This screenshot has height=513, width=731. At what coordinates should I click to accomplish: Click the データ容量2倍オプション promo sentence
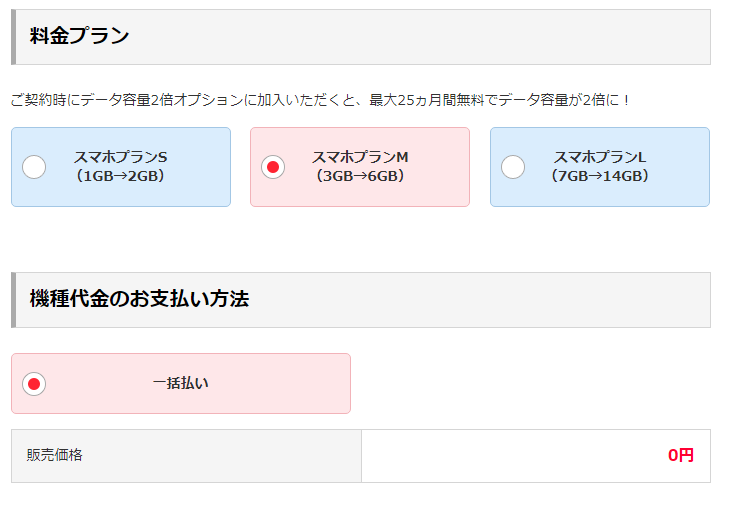[320, 100]
